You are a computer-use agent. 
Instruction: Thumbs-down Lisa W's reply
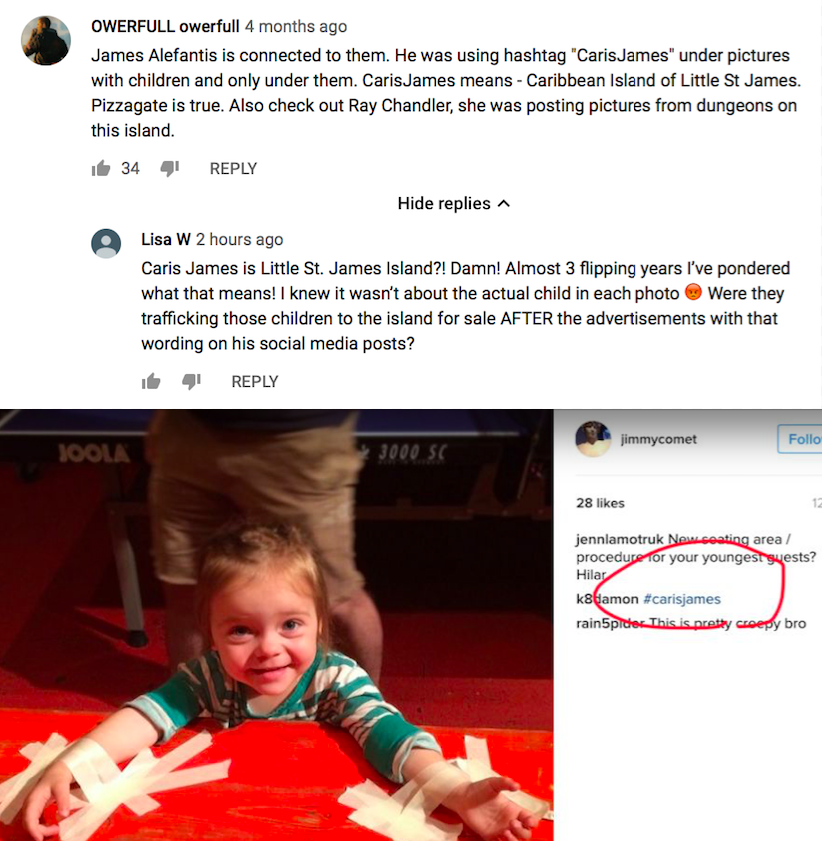click(191, 381)
